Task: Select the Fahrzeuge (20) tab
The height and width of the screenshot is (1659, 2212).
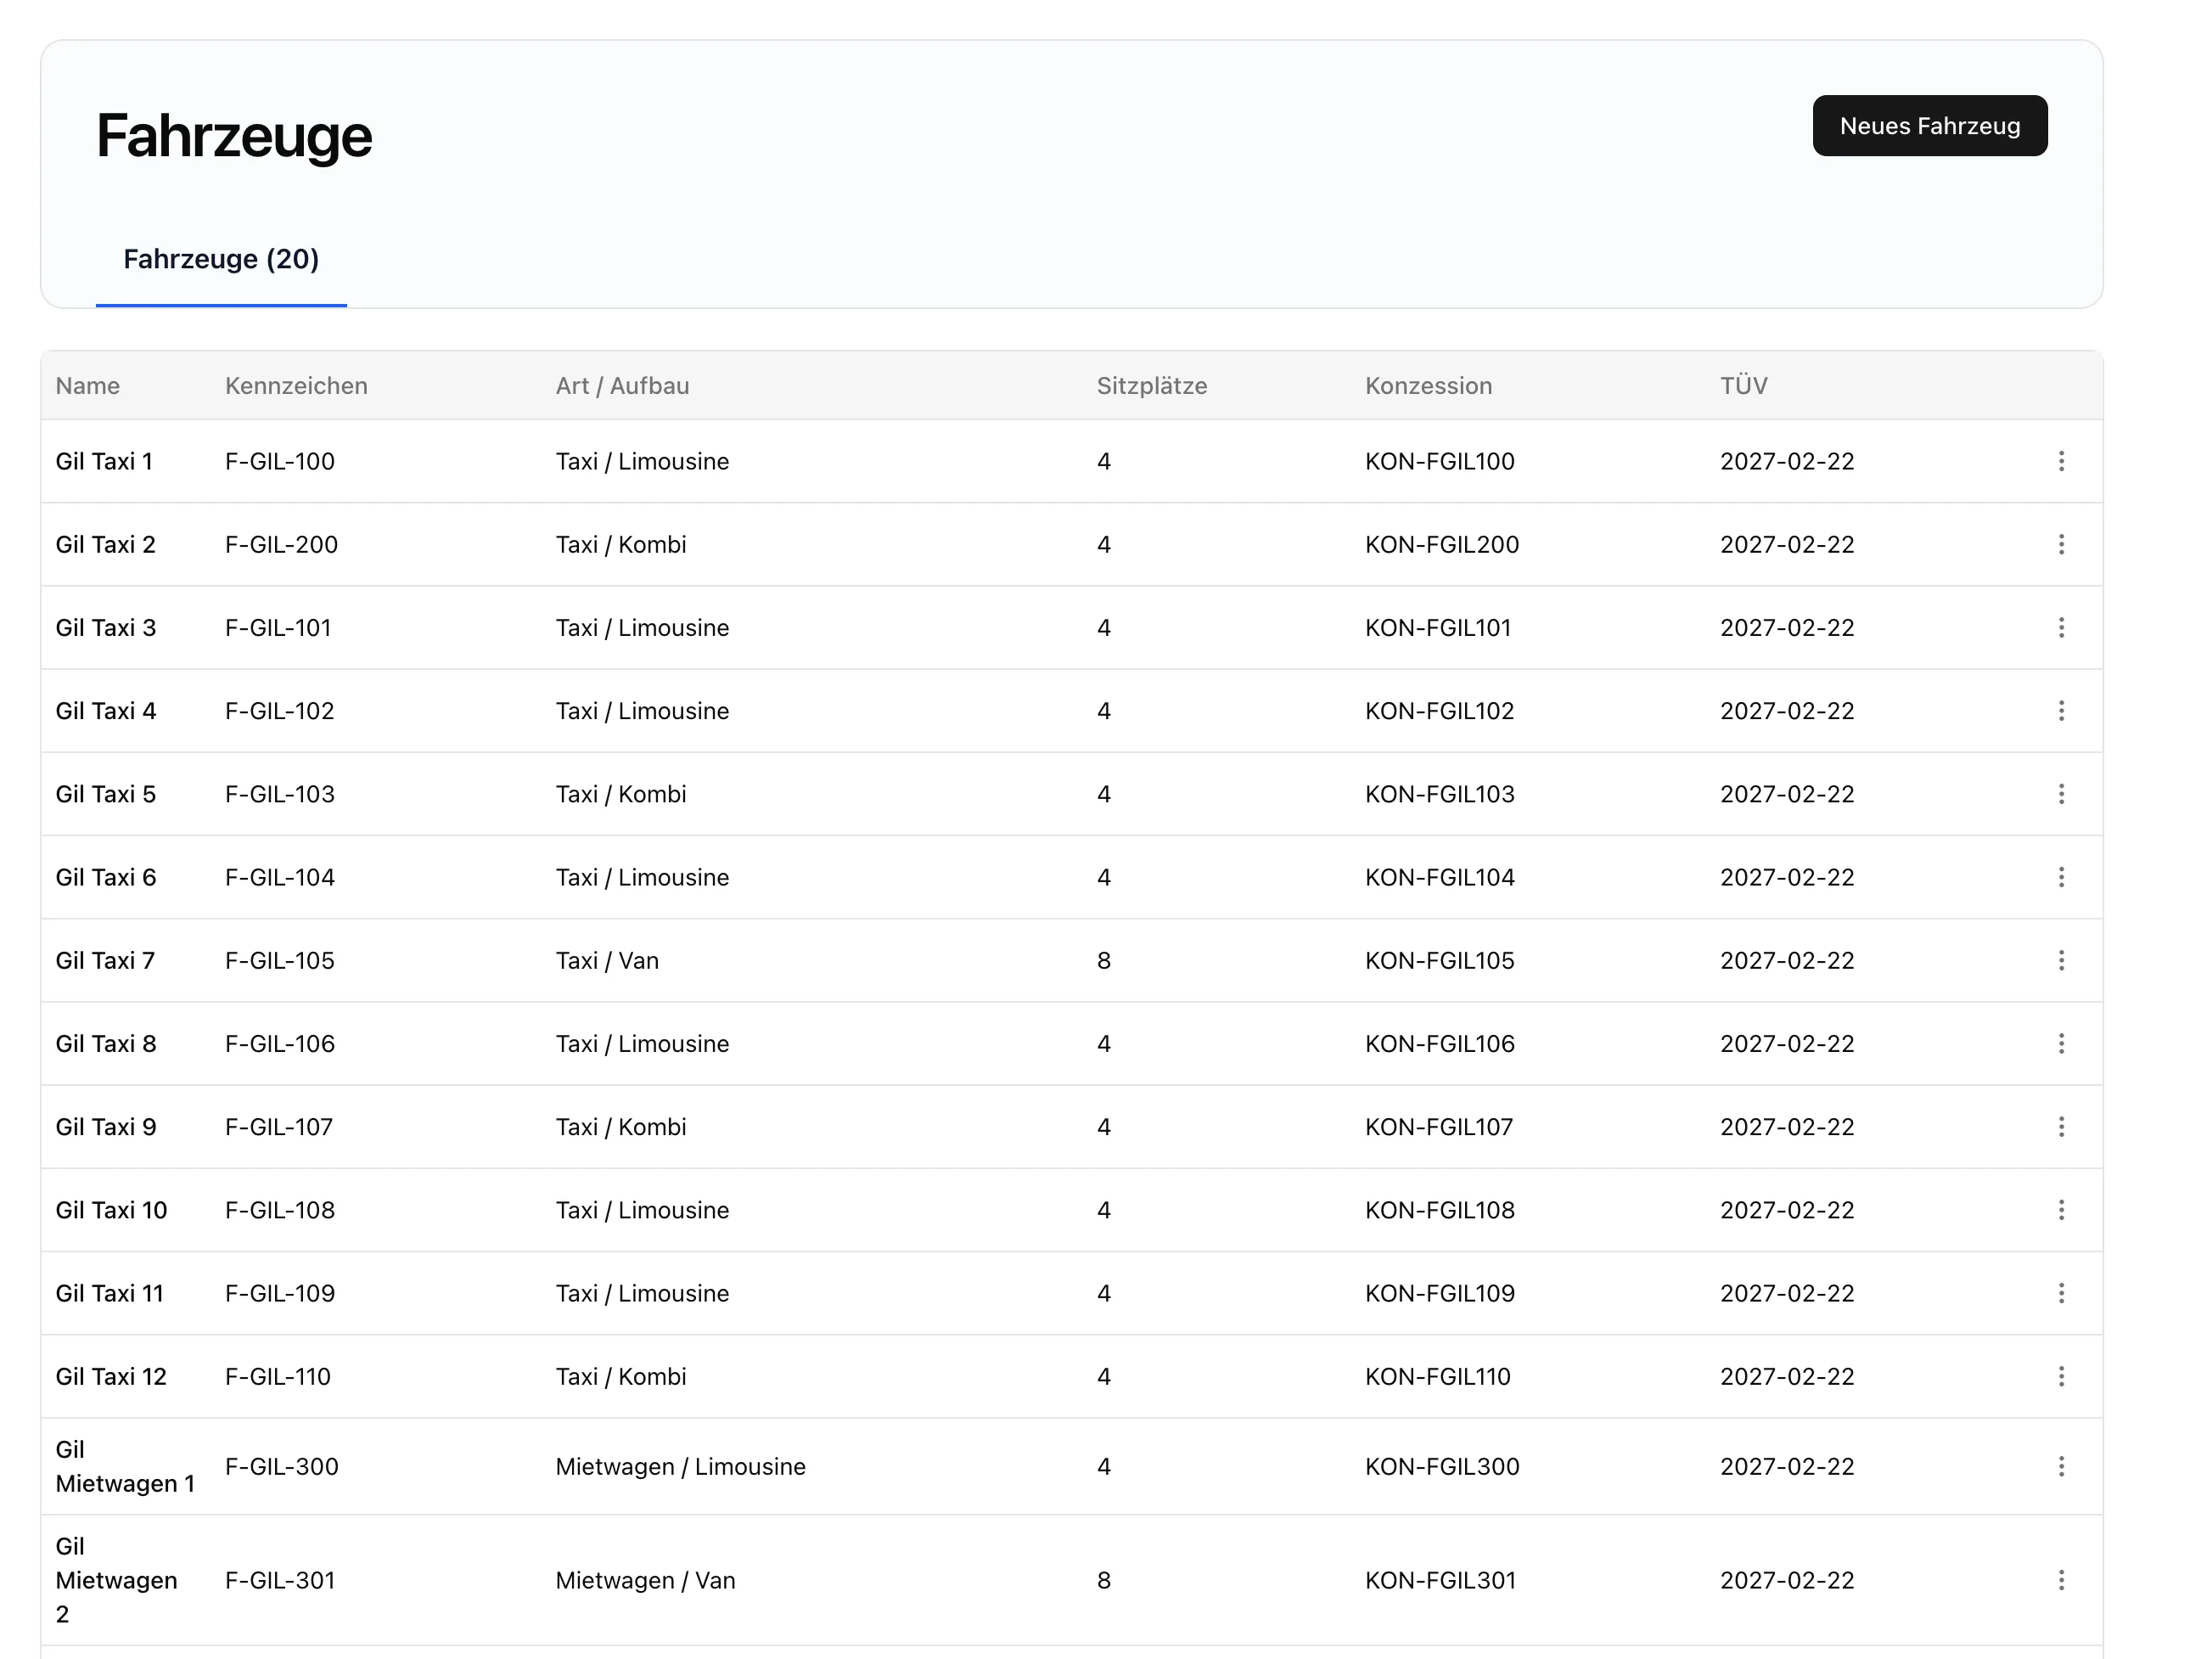Action: pos(221,260)
